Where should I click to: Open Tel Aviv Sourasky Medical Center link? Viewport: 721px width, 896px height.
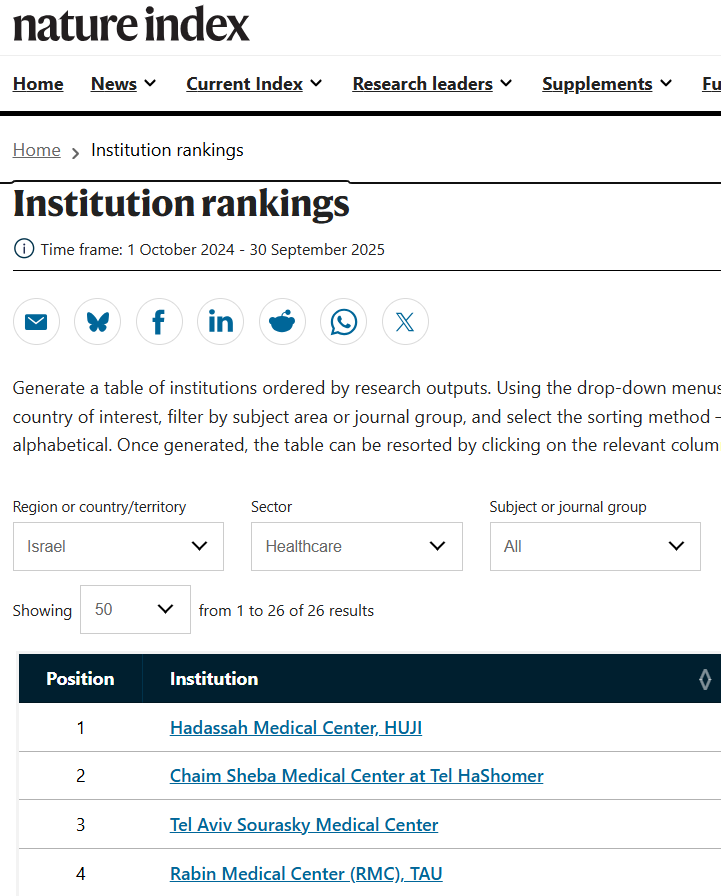(x=304, y=825)
